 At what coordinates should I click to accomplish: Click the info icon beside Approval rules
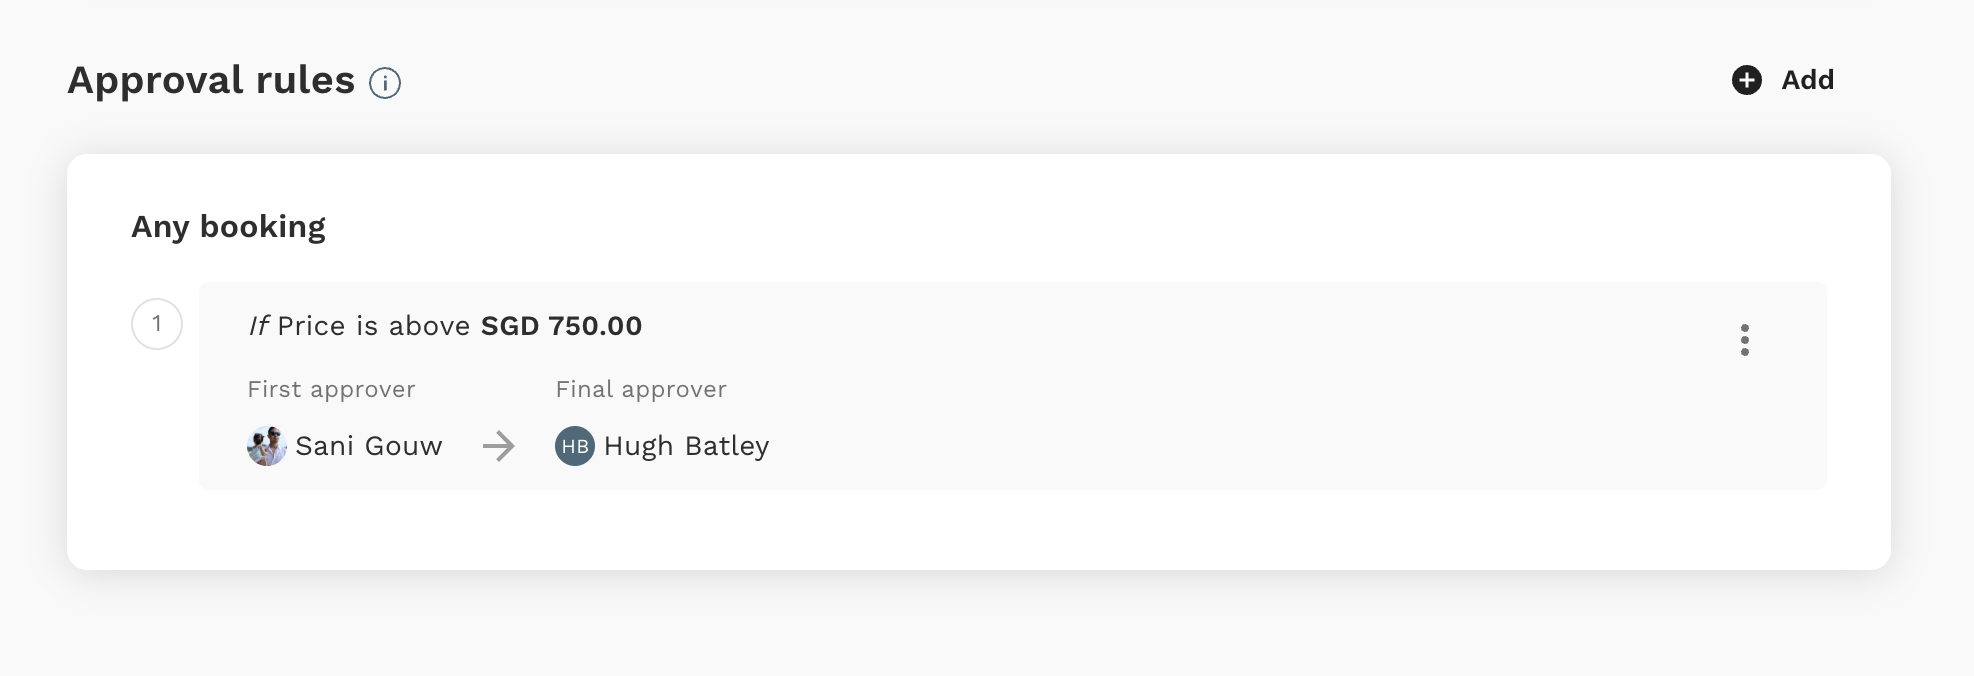[x=385, y=83]
